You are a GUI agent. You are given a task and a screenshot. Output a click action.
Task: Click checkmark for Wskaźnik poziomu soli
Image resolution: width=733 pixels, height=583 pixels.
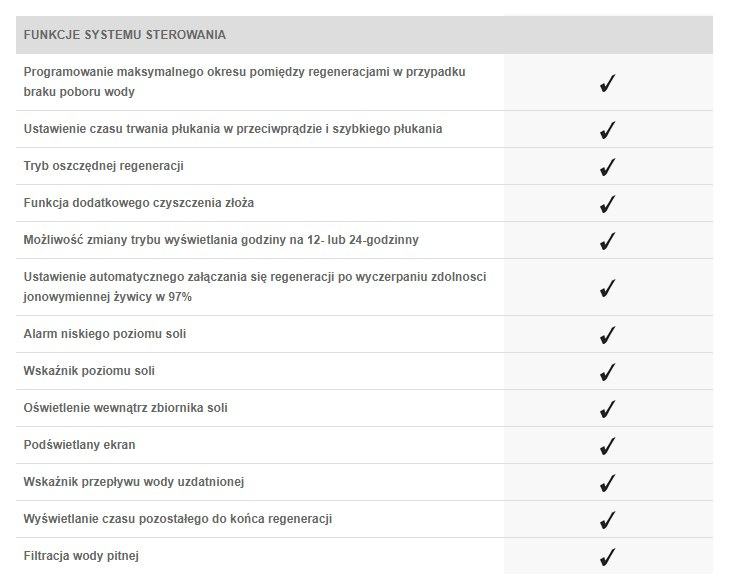click(x=607, y=372)
